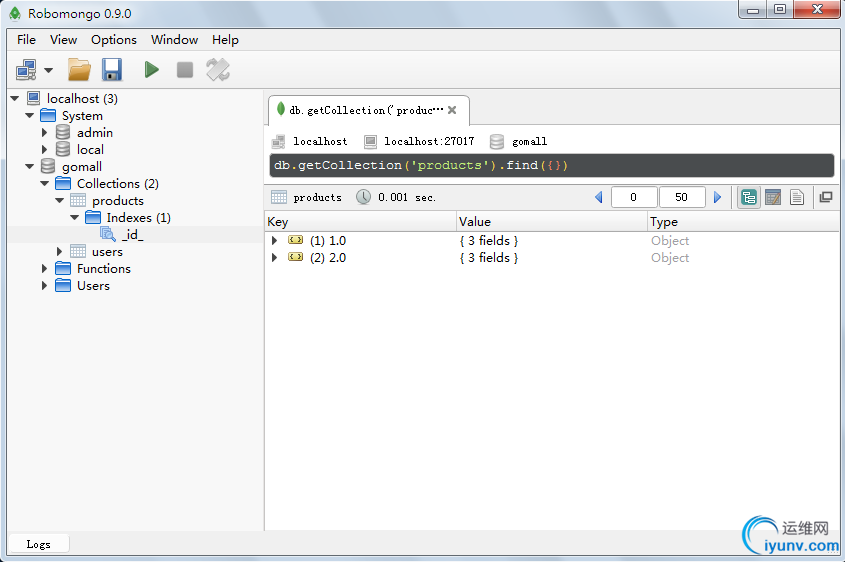Expand the users collection node
The height and width of the screenshot is (562, 845).
(60, 252)
